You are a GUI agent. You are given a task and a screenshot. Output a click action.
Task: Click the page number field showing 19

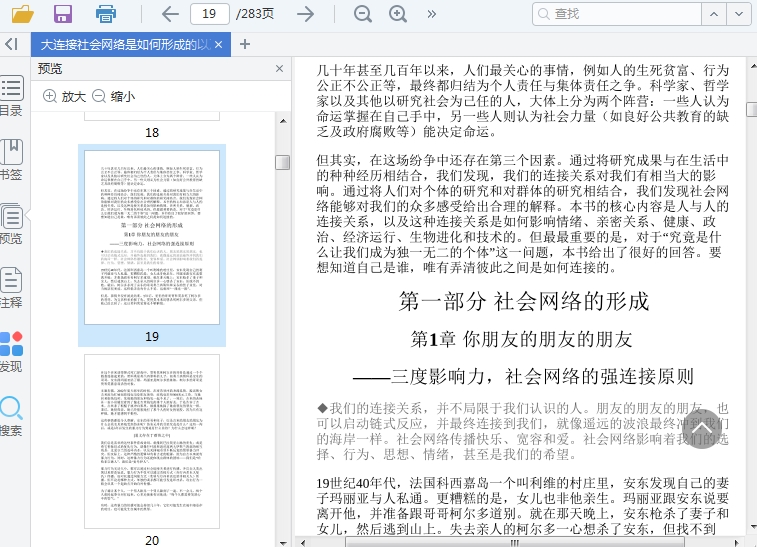point(210,14)
